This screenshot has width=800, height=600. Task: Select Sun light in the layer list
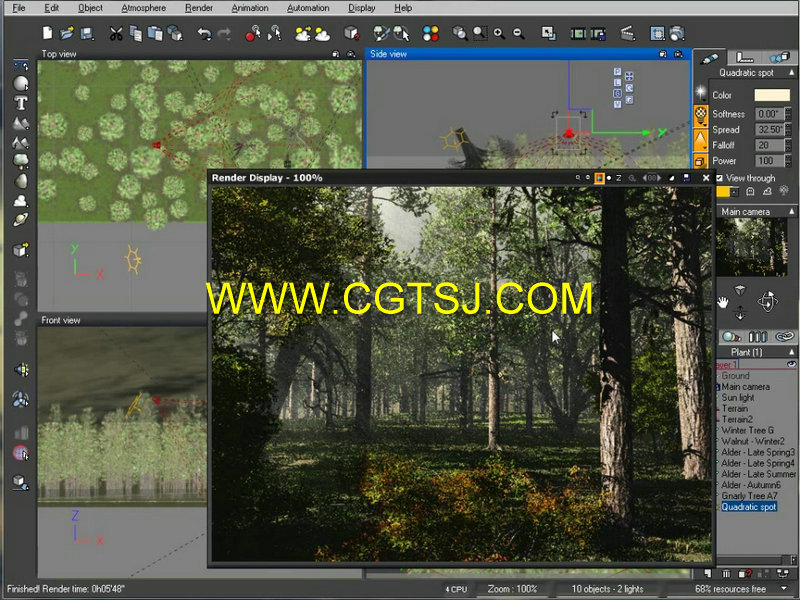pos(738,397)
